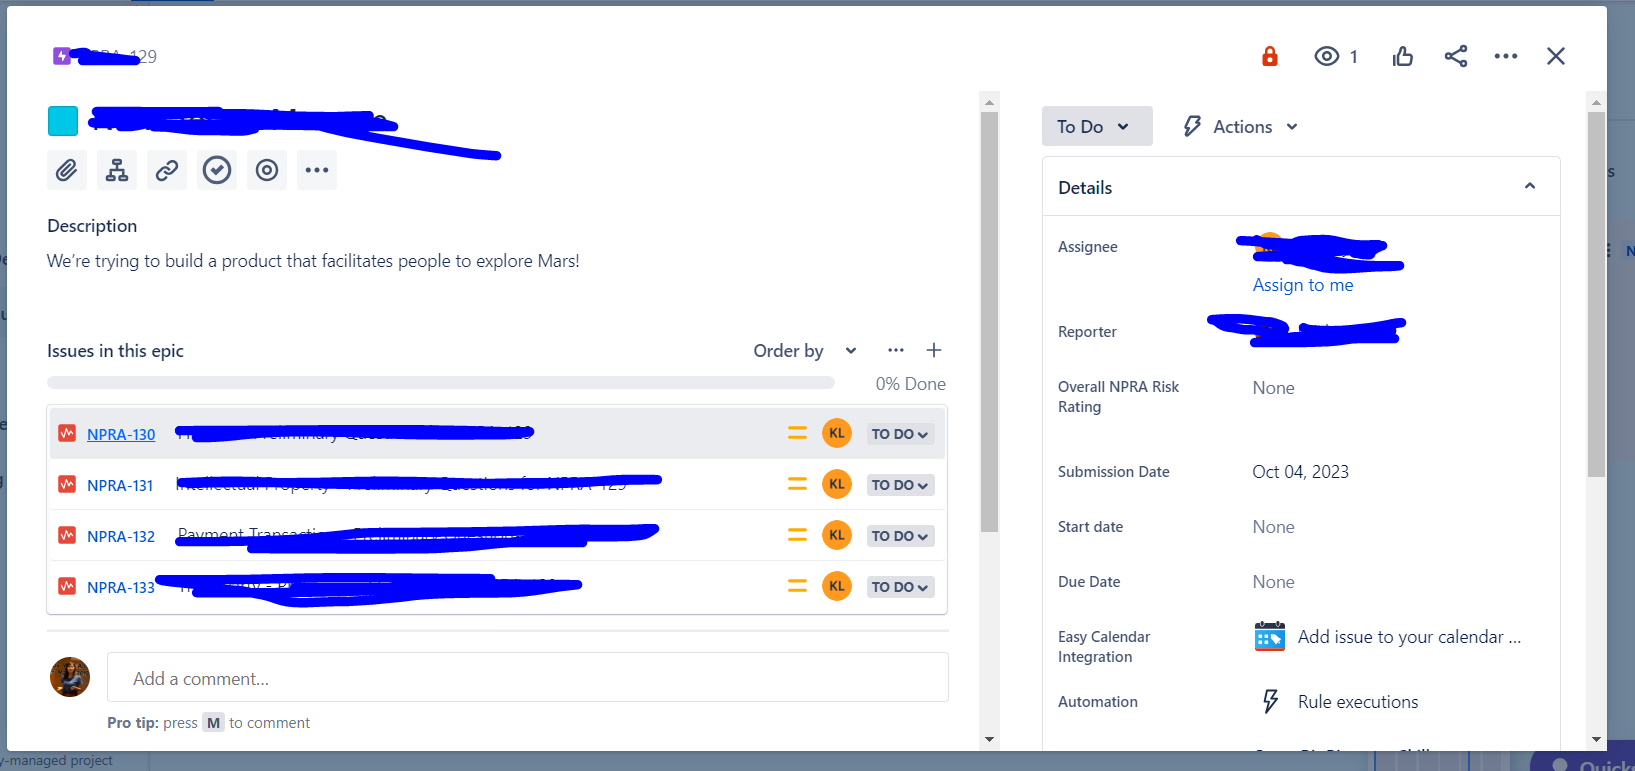
Task: Add a new issue to this epic
Action: pos(934,350)
